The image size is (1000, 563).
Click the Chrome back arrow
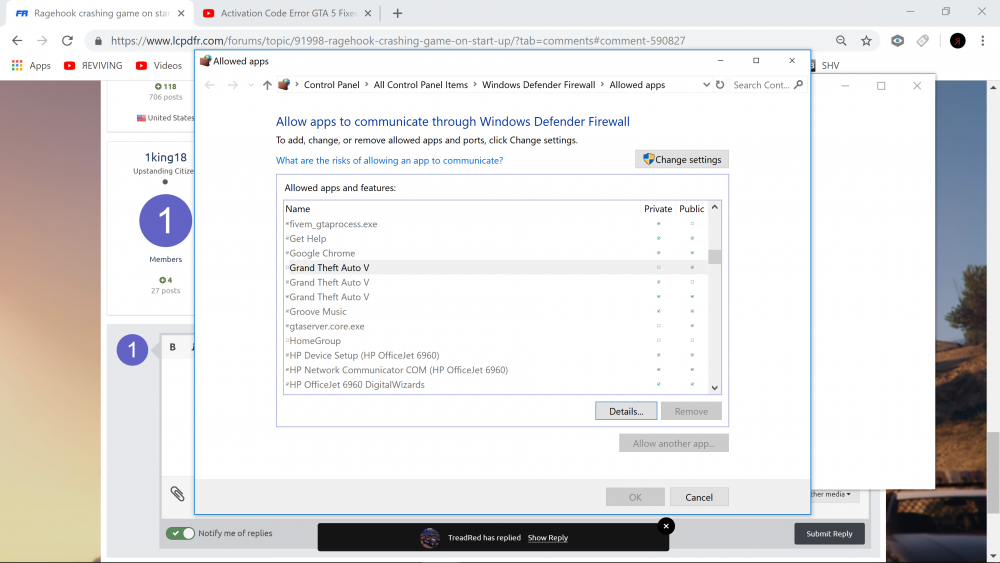pyautogui.click(x=17, y=41)
